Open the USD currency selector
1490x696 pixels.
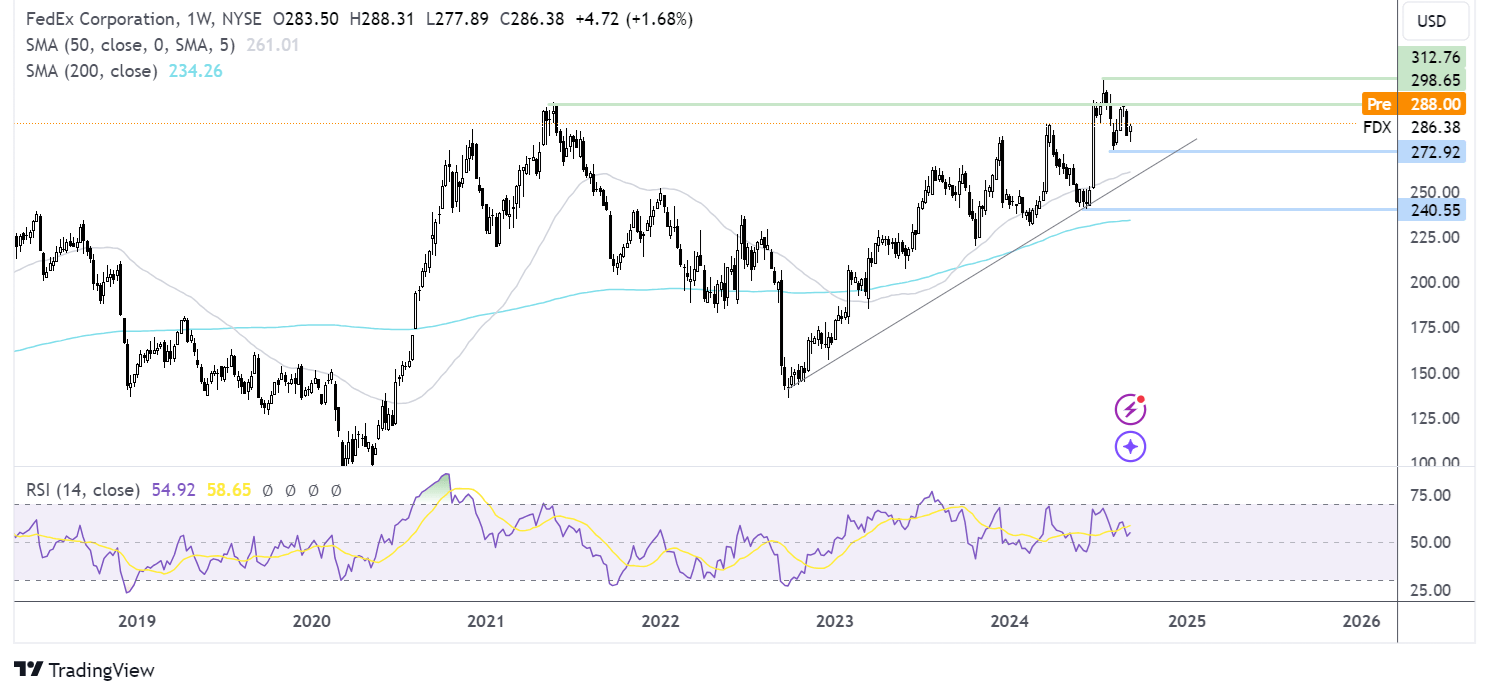1435,20
